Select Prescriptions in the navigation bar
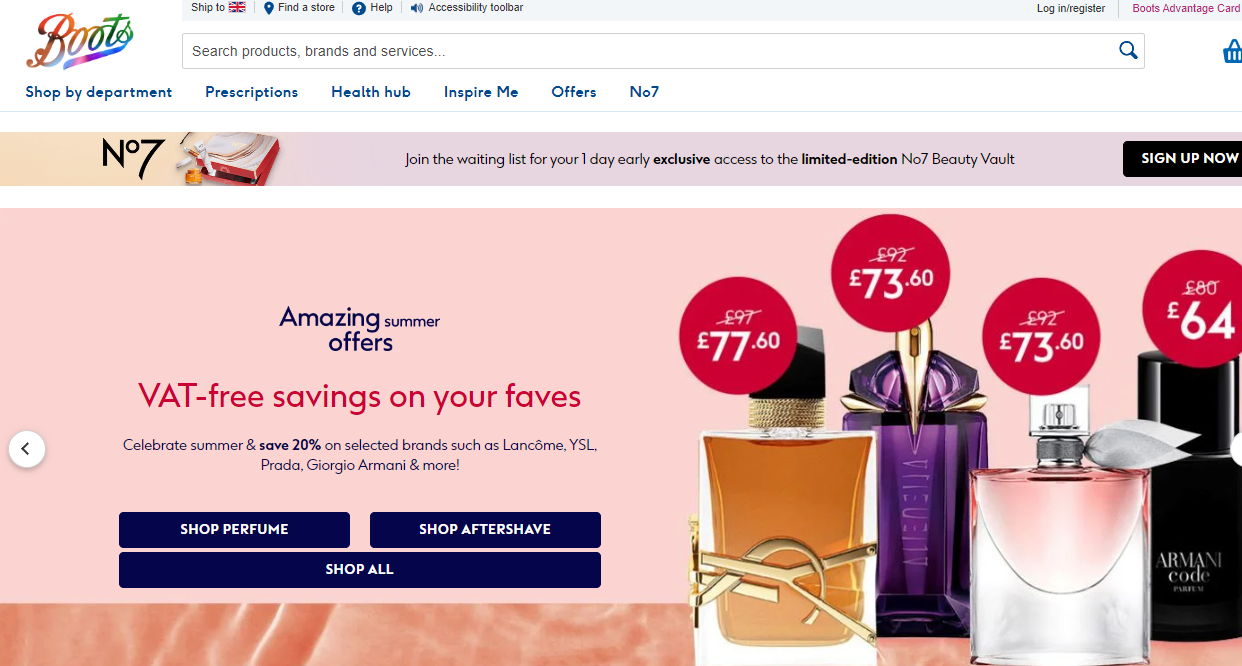The image size is (1242, 666). tap(252, 92)
